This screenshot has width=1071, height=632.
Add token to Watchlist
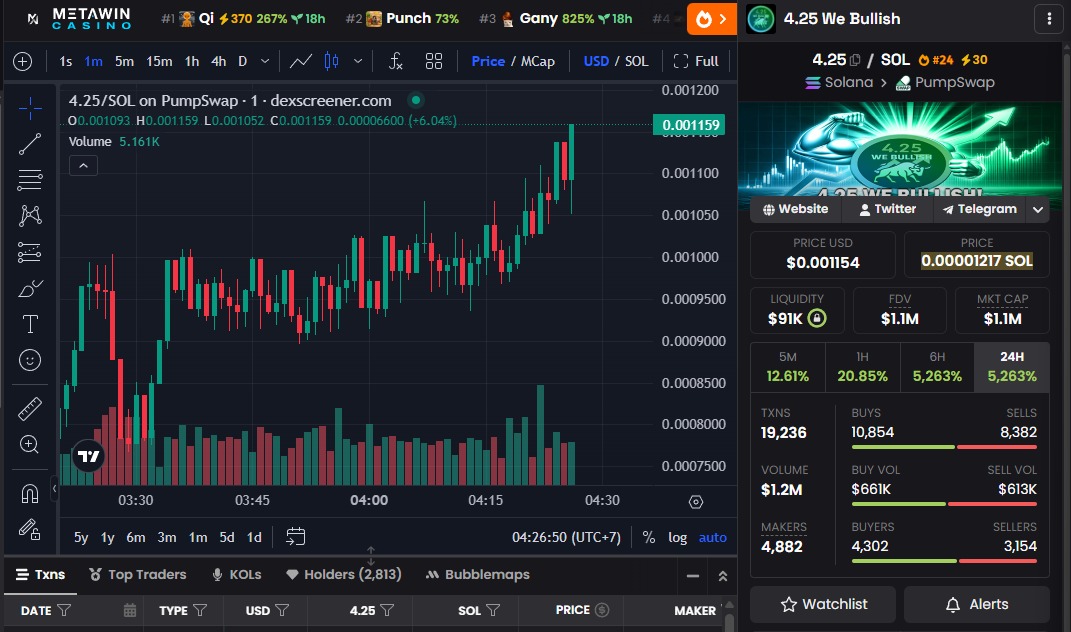[823, 604]
